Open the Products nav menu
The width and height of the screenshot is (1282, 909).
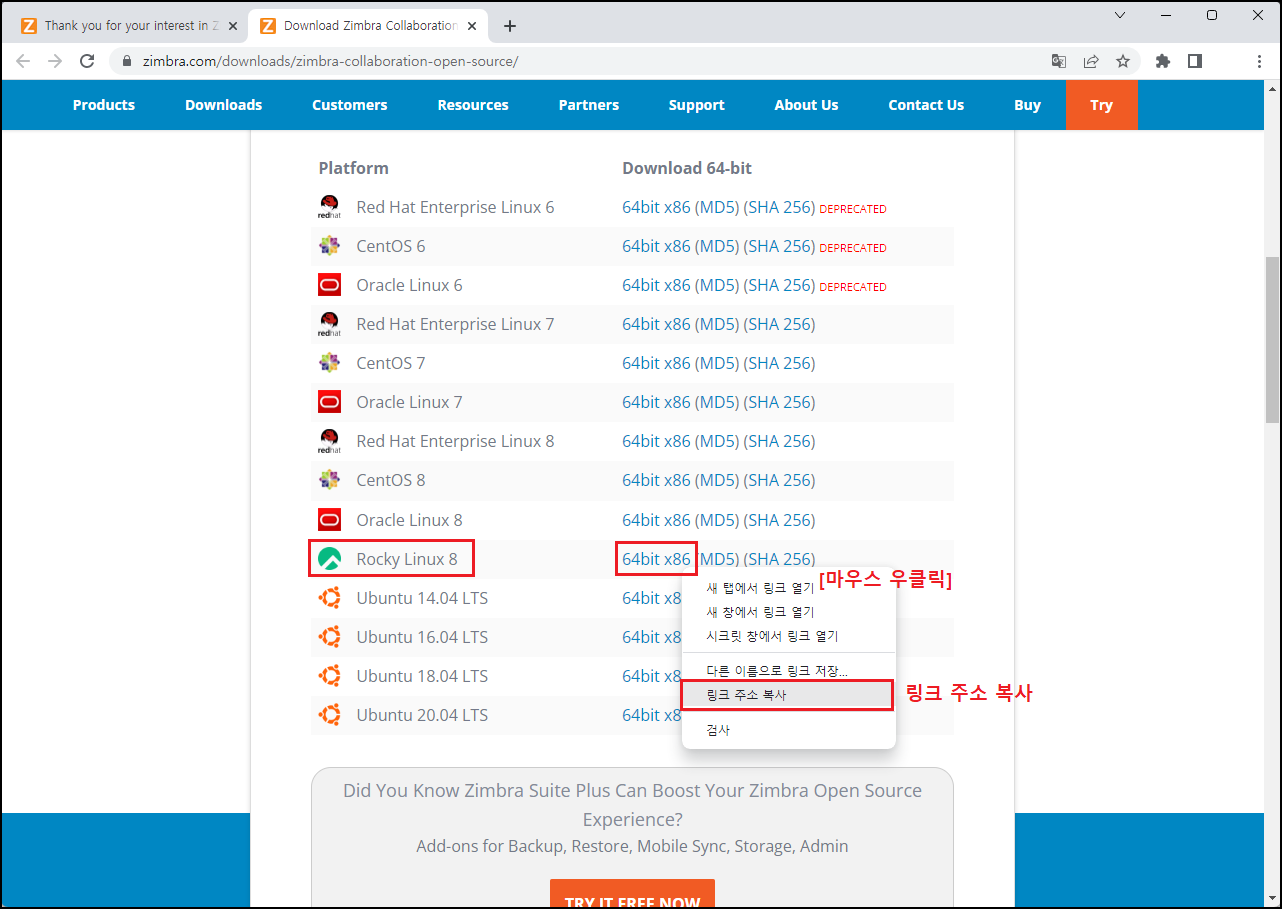[104, 105]
